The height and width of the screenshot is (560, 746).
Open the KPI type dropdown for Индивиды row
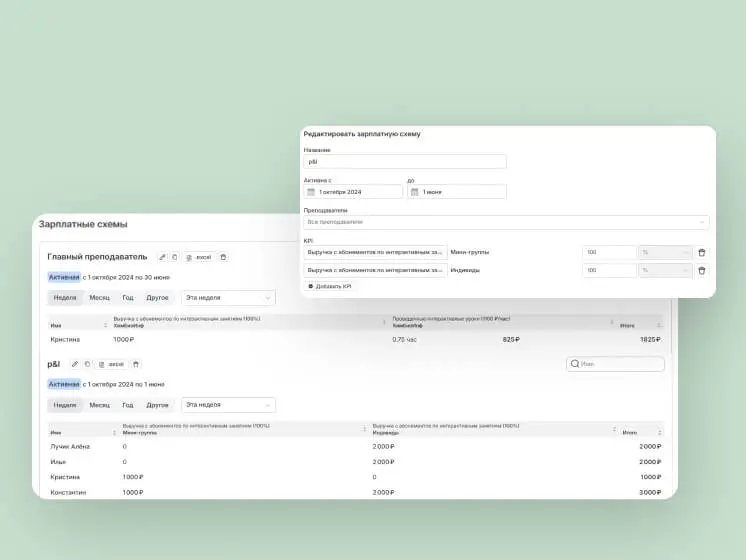[375, 270]
